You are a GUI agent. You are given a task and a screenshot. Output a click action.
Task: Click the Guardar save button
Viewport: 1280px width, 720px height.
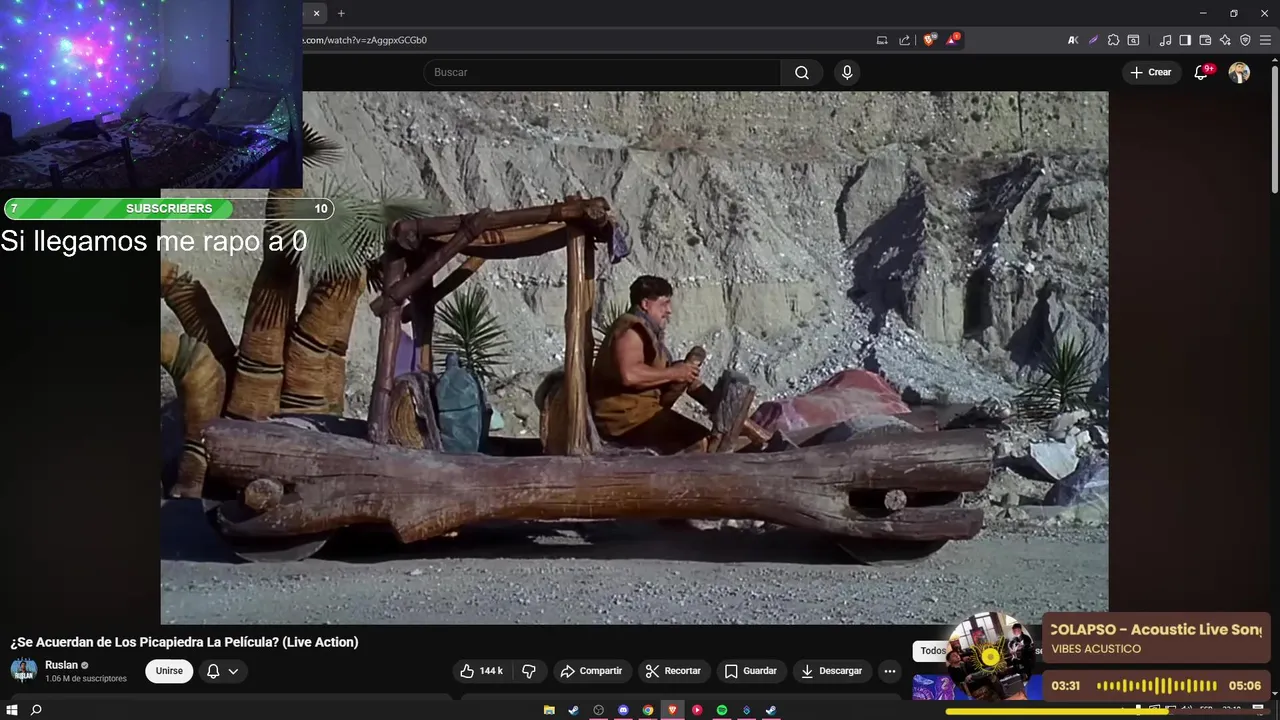coord(750,671)
